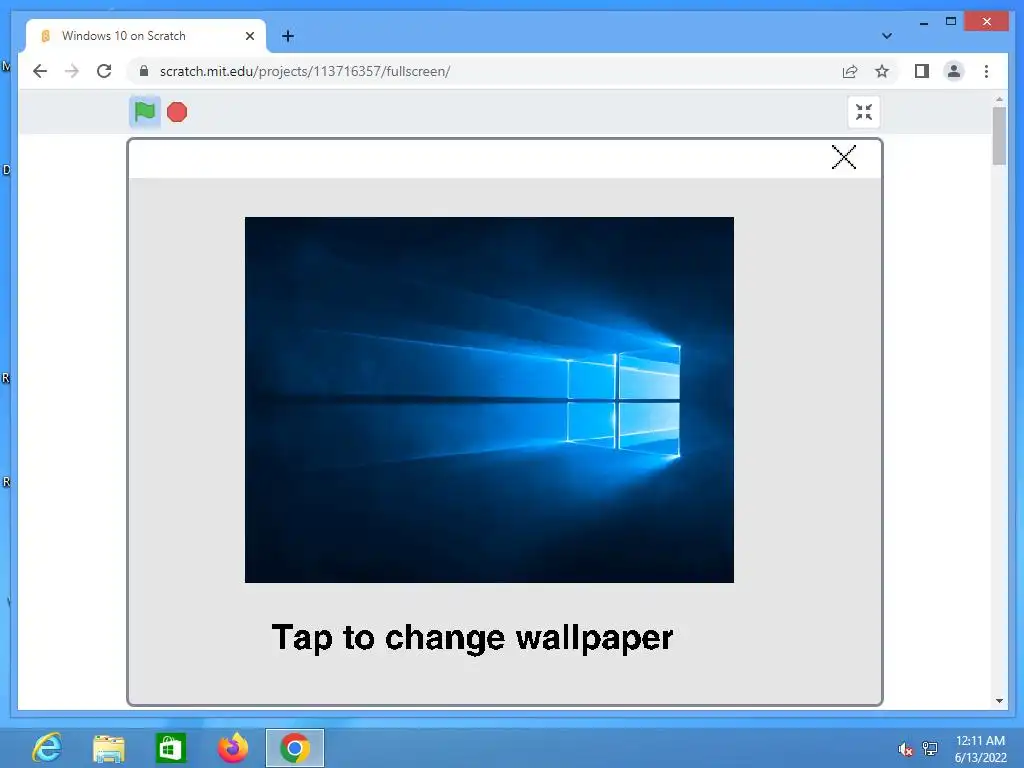This screenshot has width=1024, height=768.
Task: Open the Chrome side panel
Action: click(921, 71)
